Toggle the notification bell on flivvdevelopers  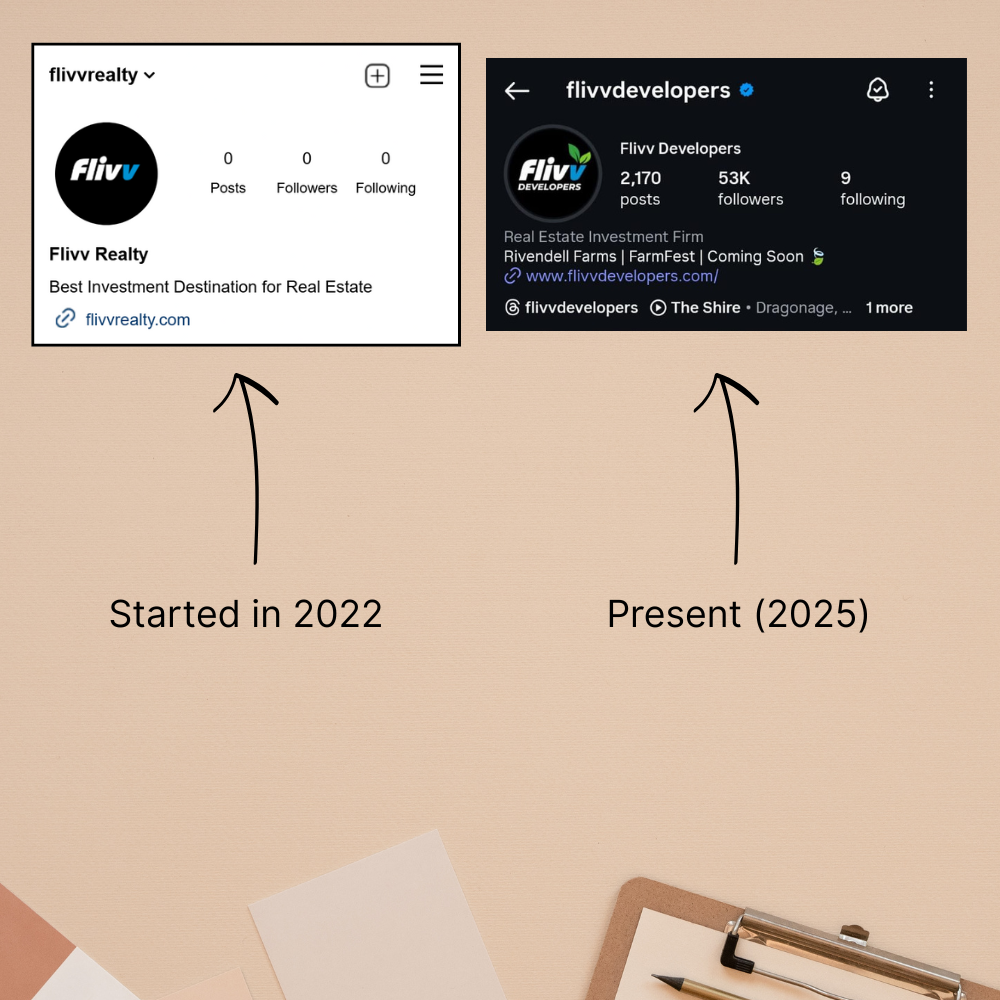(878, 90)
